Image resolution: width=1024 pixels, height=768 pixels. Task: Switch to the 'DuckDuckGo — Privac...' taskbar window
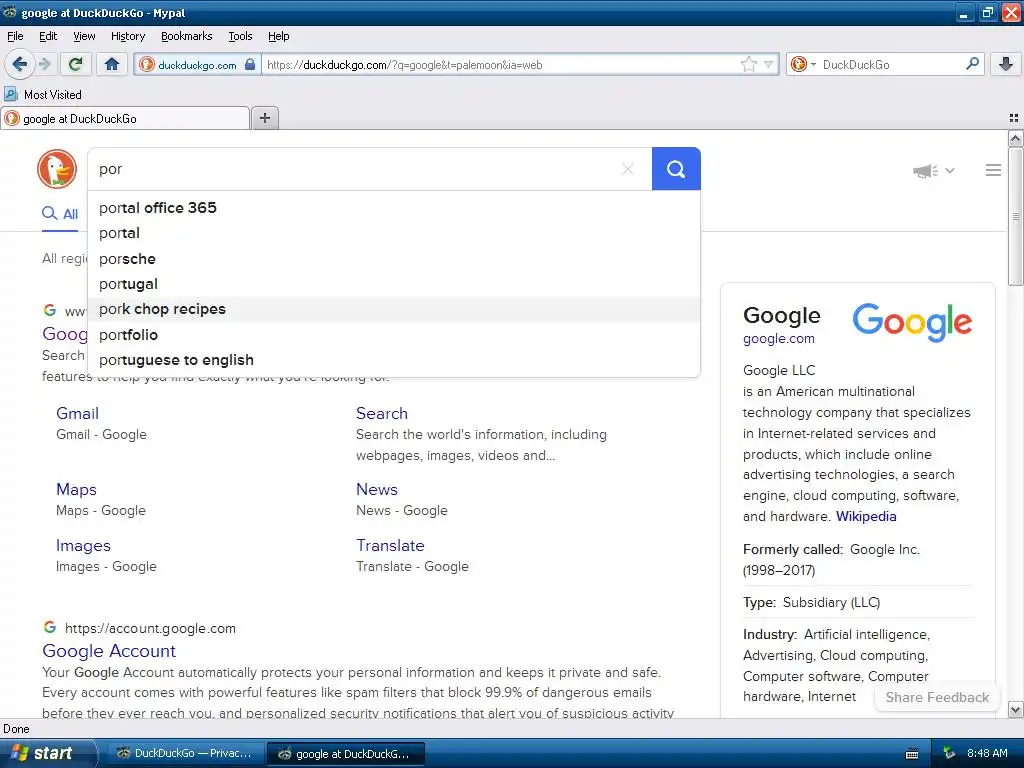(x=185, y=753)
